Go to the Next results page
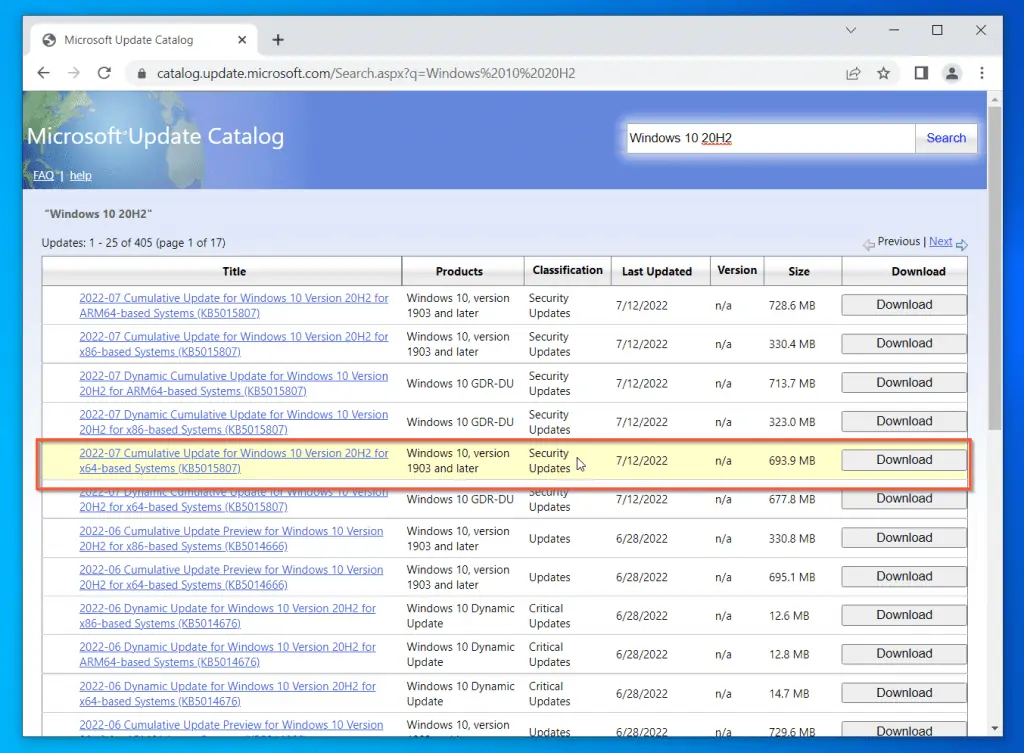The width and height of the screenshot is (1024, 753). click(x=940, y=241)
